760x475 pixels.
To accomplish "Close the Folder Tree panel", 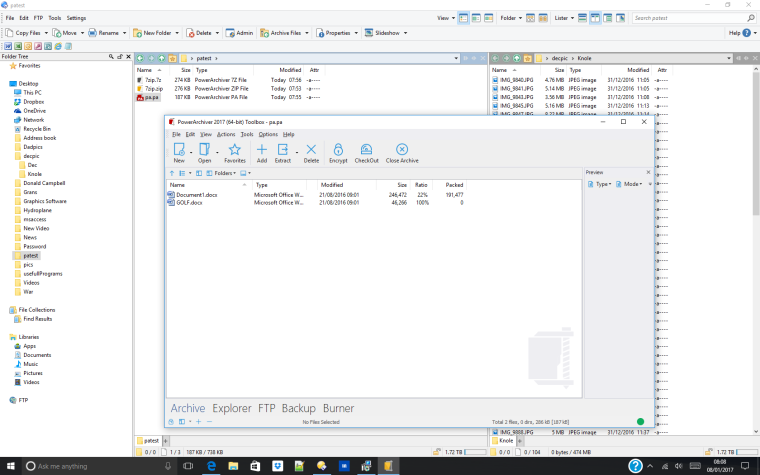I will click(x=128, y=57).
